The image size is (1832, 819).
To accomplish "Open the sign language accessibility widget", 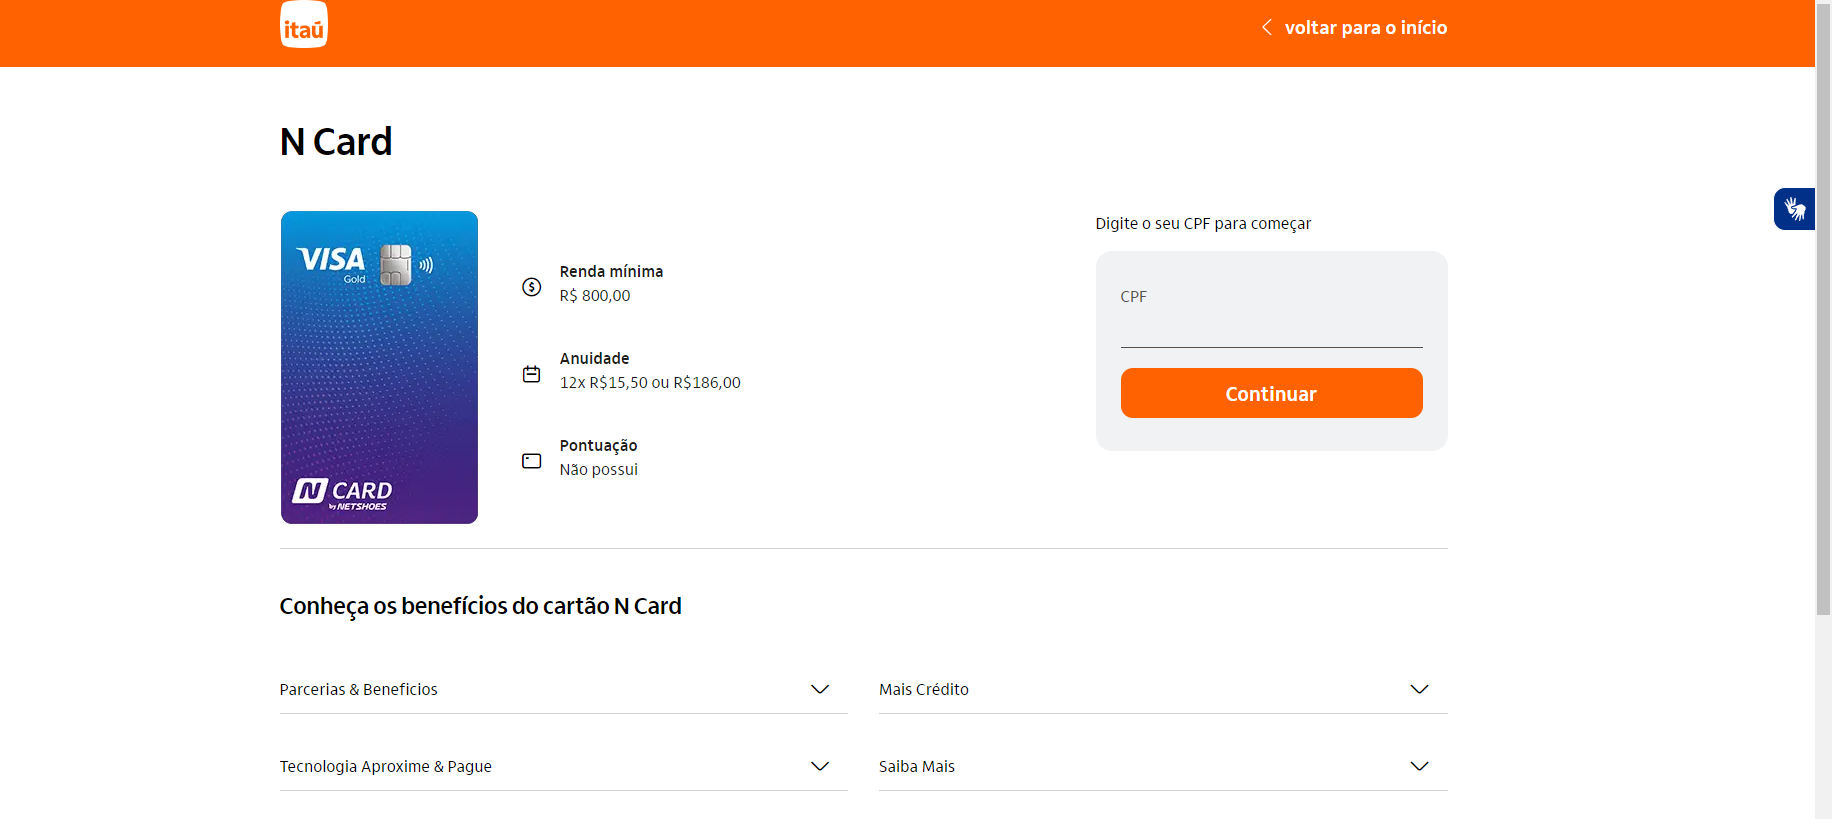I will [x=1794, y=209].
